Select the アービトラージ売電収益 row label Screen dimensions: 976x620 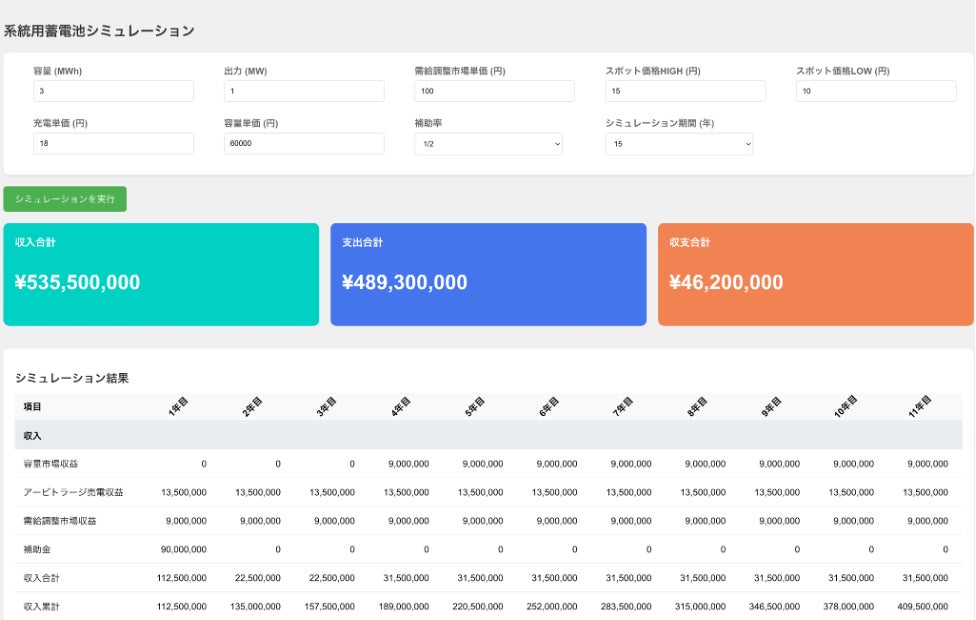coord(73,492)
